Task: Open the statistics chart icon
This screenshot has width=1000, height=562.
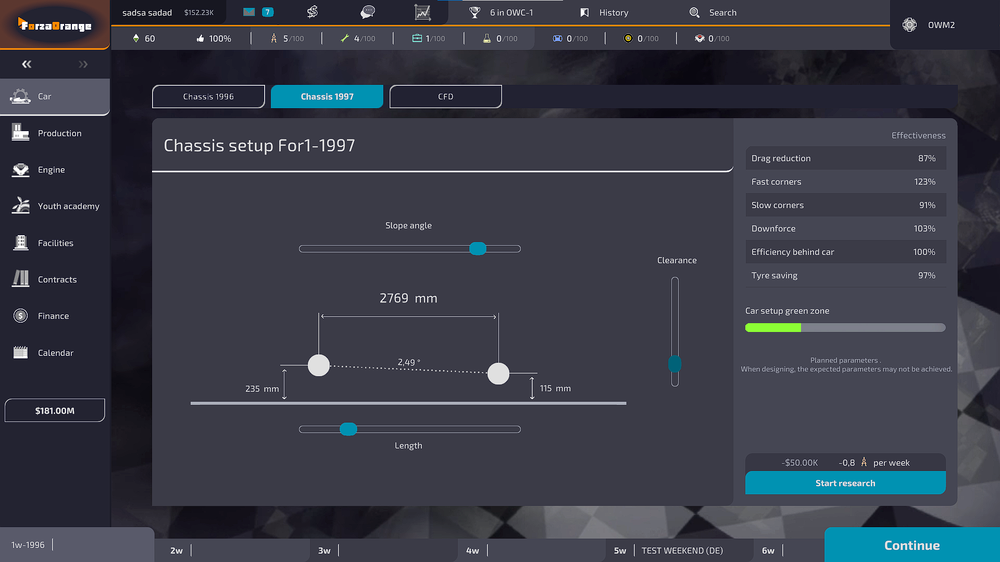Action: point(422,12)
